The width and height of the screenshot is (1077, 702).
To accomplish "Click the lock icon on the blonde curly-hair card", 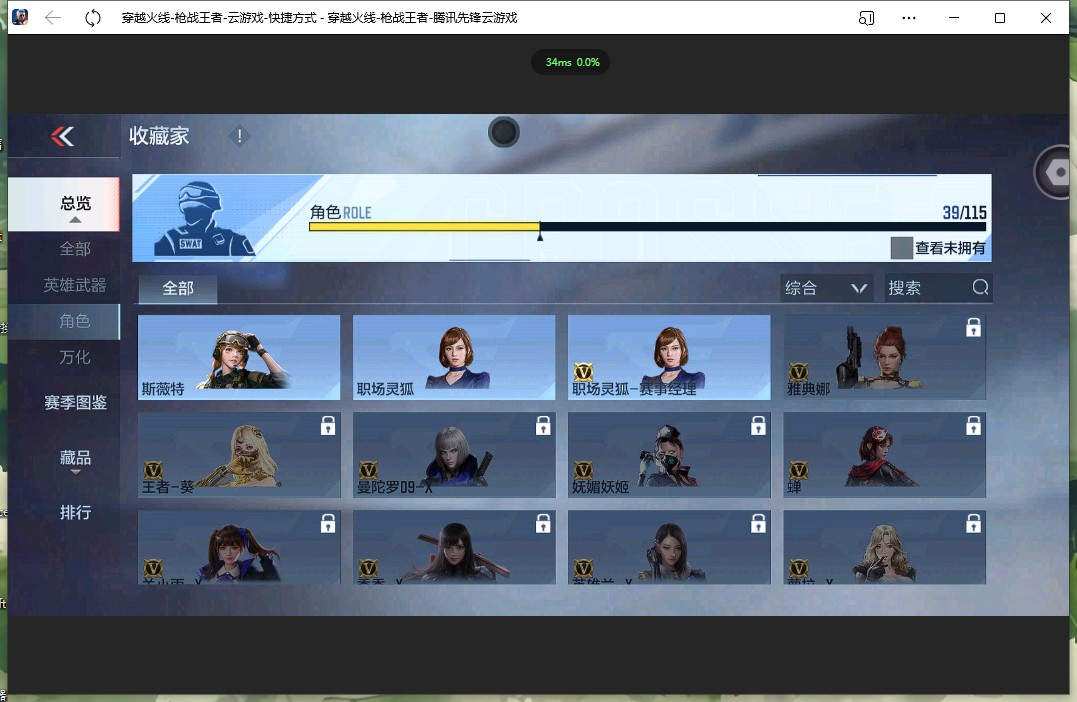I will [x=973, y=524].
